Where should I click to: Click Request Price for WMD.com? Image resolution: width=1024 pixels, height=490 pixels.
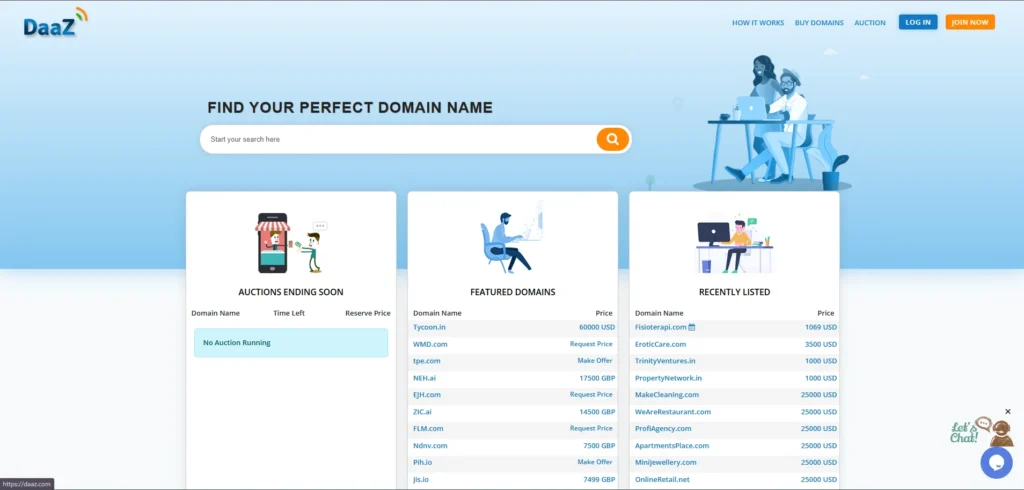[591, 344]
